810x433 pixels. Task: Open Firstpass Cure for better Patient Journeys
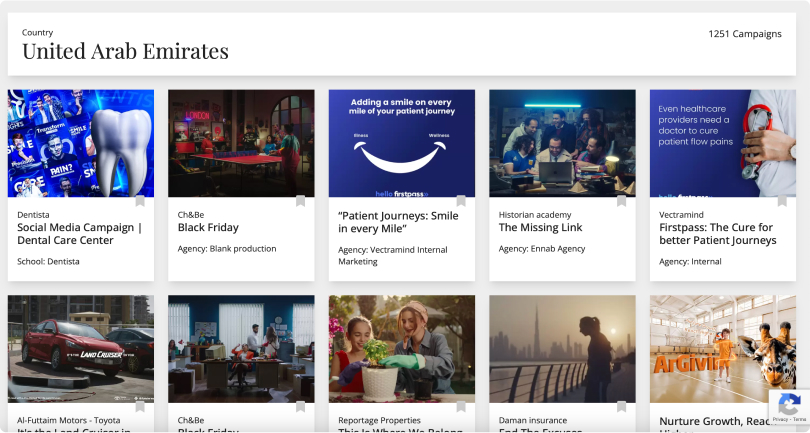(x=717, y=234)
